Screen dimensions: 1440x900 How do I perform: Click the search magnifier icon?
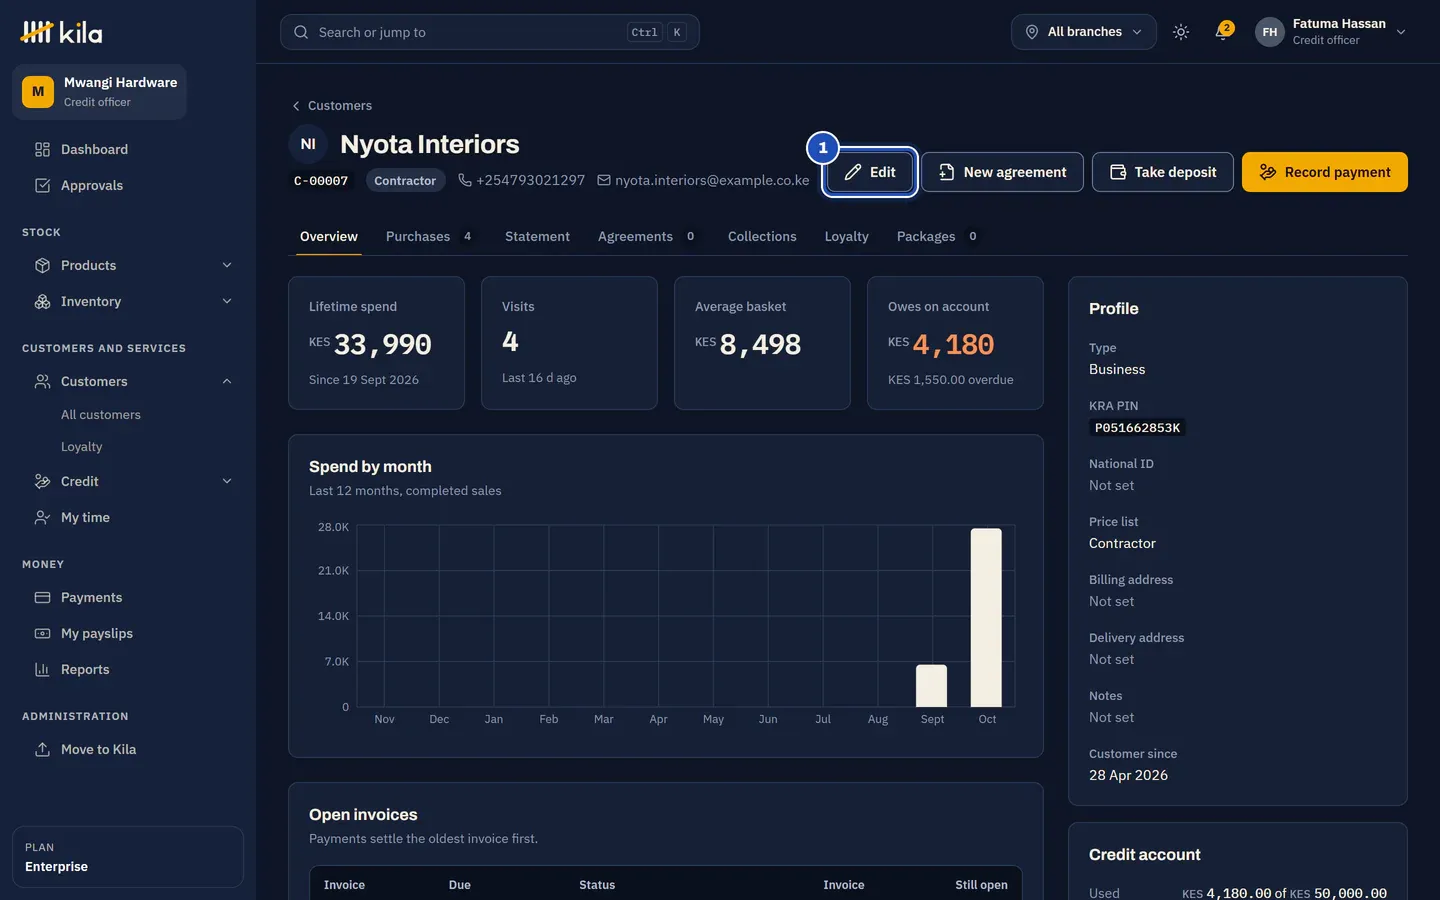pos(301,32)
